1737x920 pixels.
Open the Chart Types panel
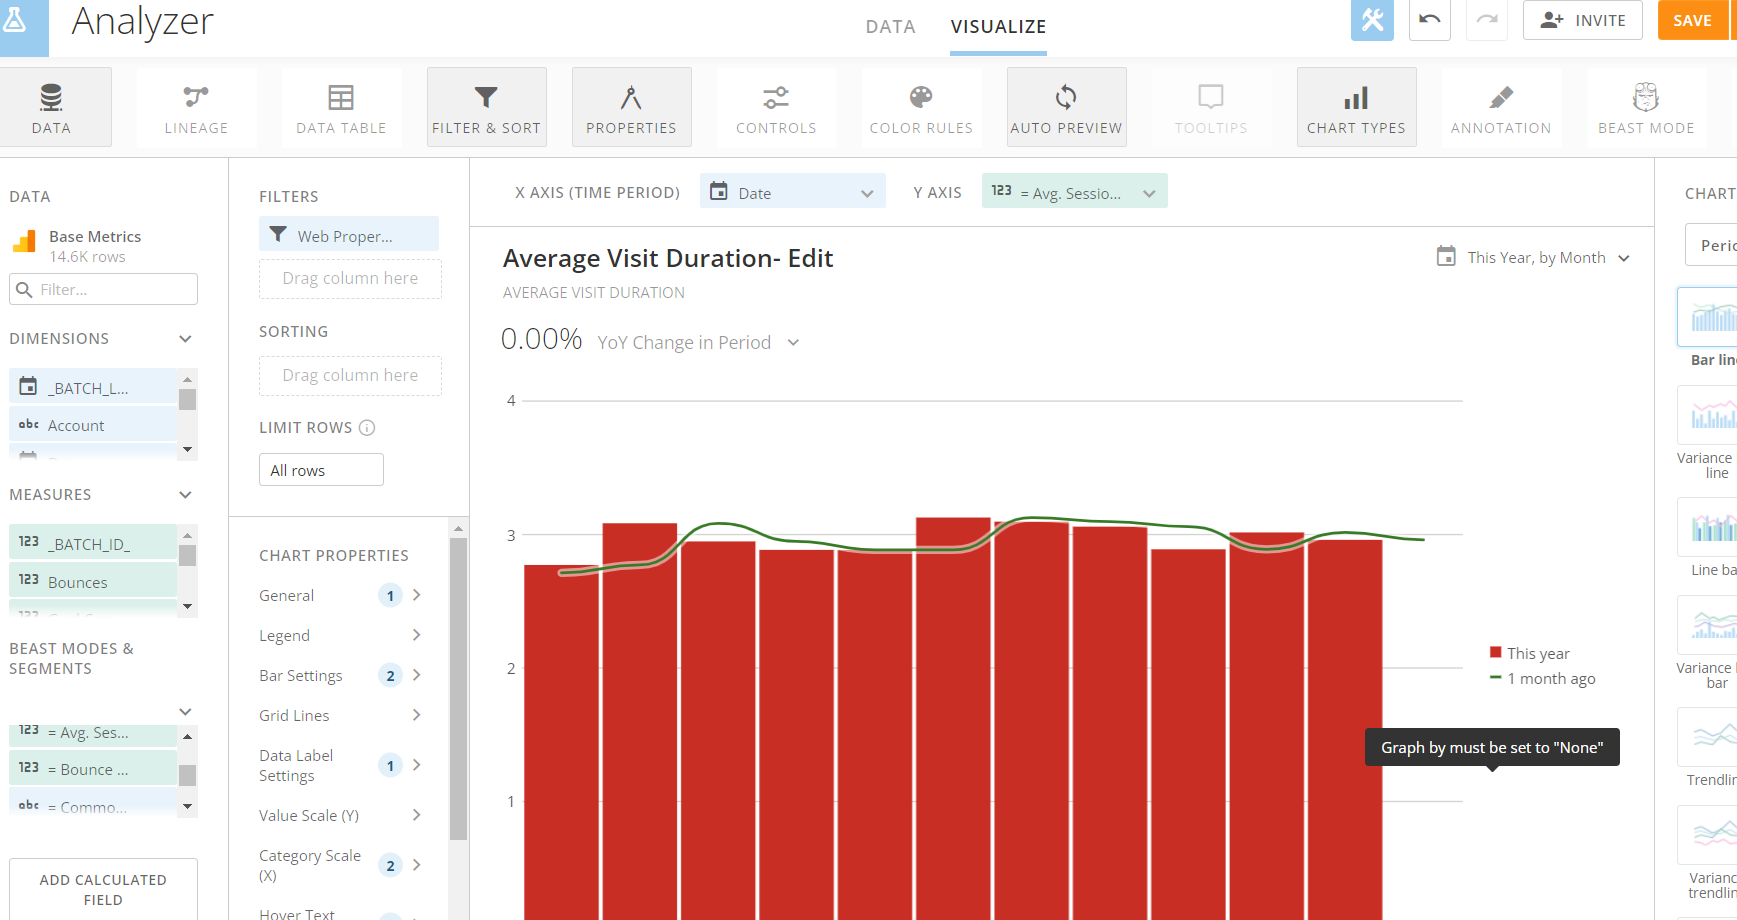point(1356,106)
